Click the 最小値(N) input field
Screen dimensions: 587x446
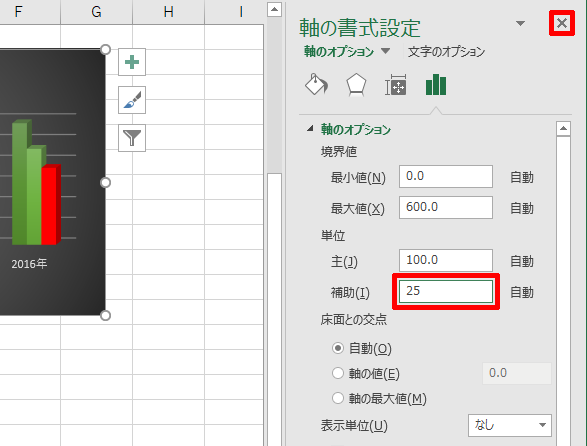446,176
